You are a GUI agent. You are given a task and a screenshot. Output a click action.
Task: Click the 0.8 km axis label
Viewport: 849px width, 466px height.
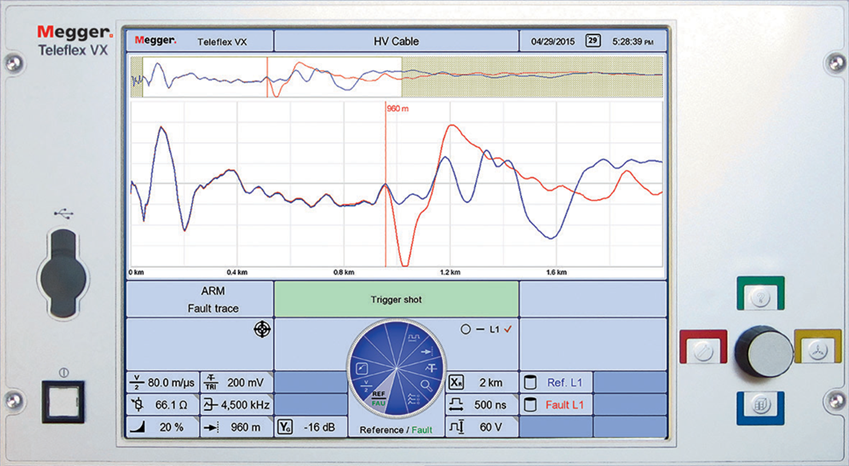[344, 272]
